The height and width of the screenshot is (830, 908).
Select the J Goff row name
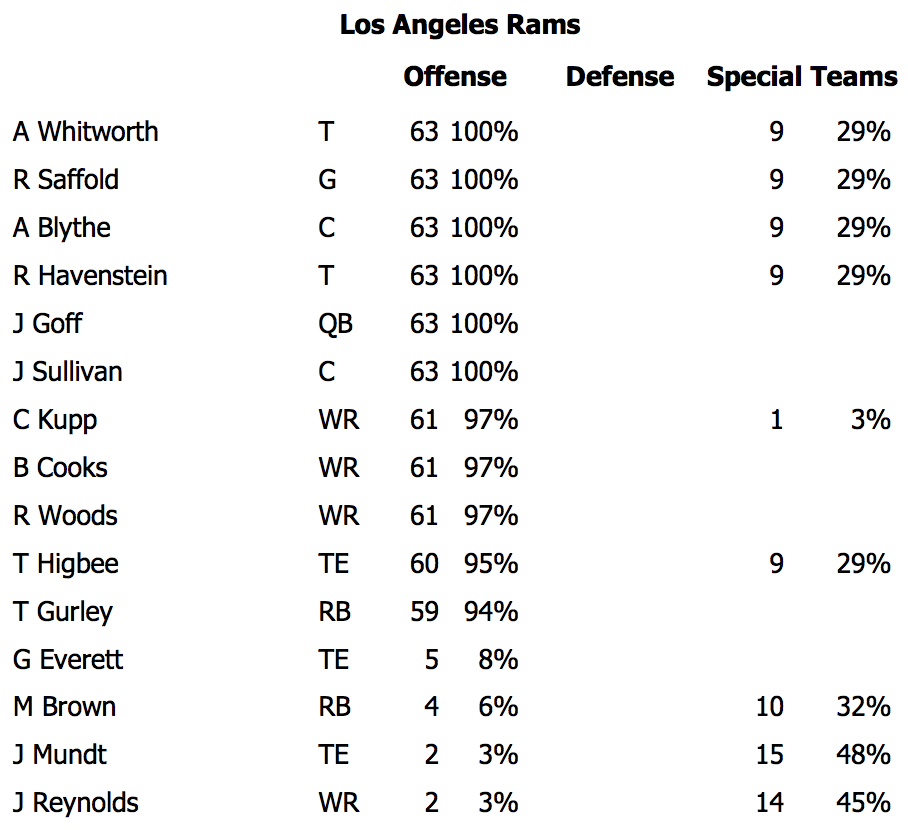point(47,324)
